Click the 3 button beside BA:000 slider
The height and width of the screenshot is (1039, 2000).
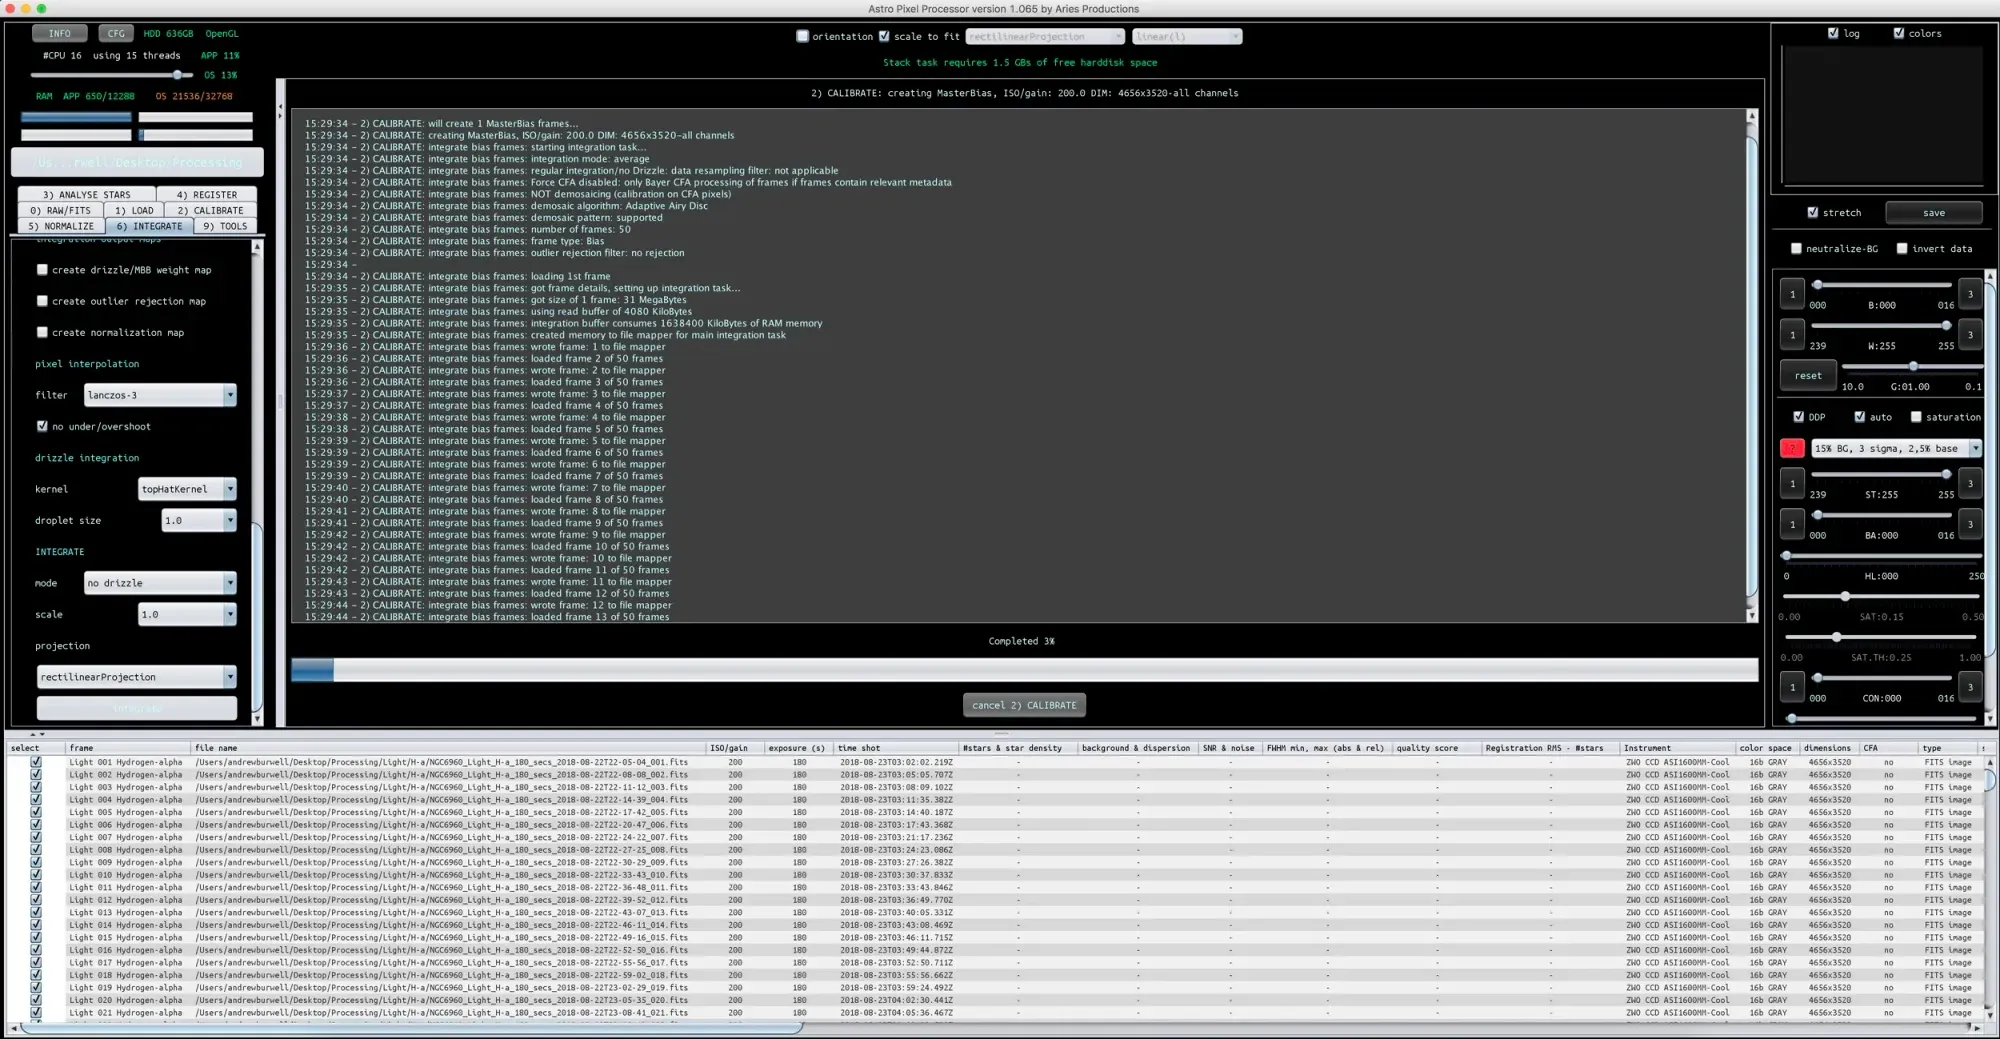tap(1970, 524)
